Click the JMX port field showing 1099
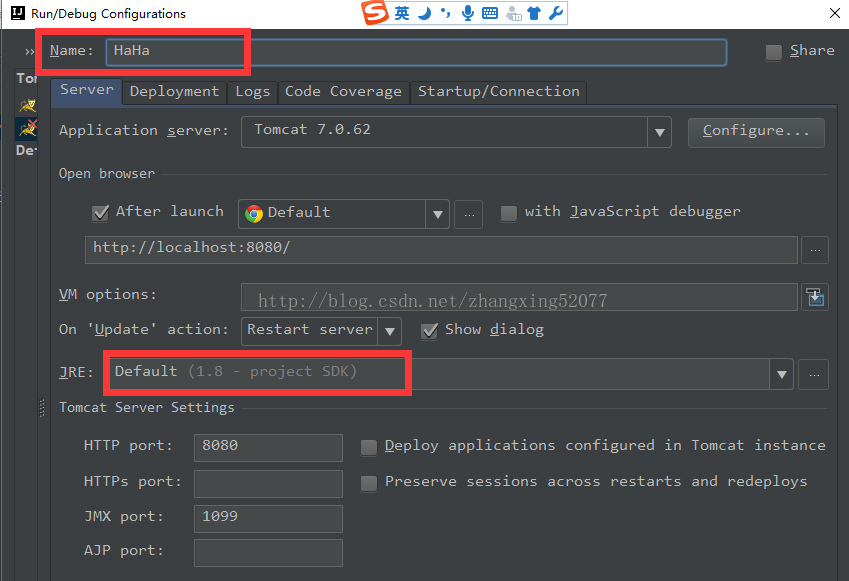 pos(268,518)
